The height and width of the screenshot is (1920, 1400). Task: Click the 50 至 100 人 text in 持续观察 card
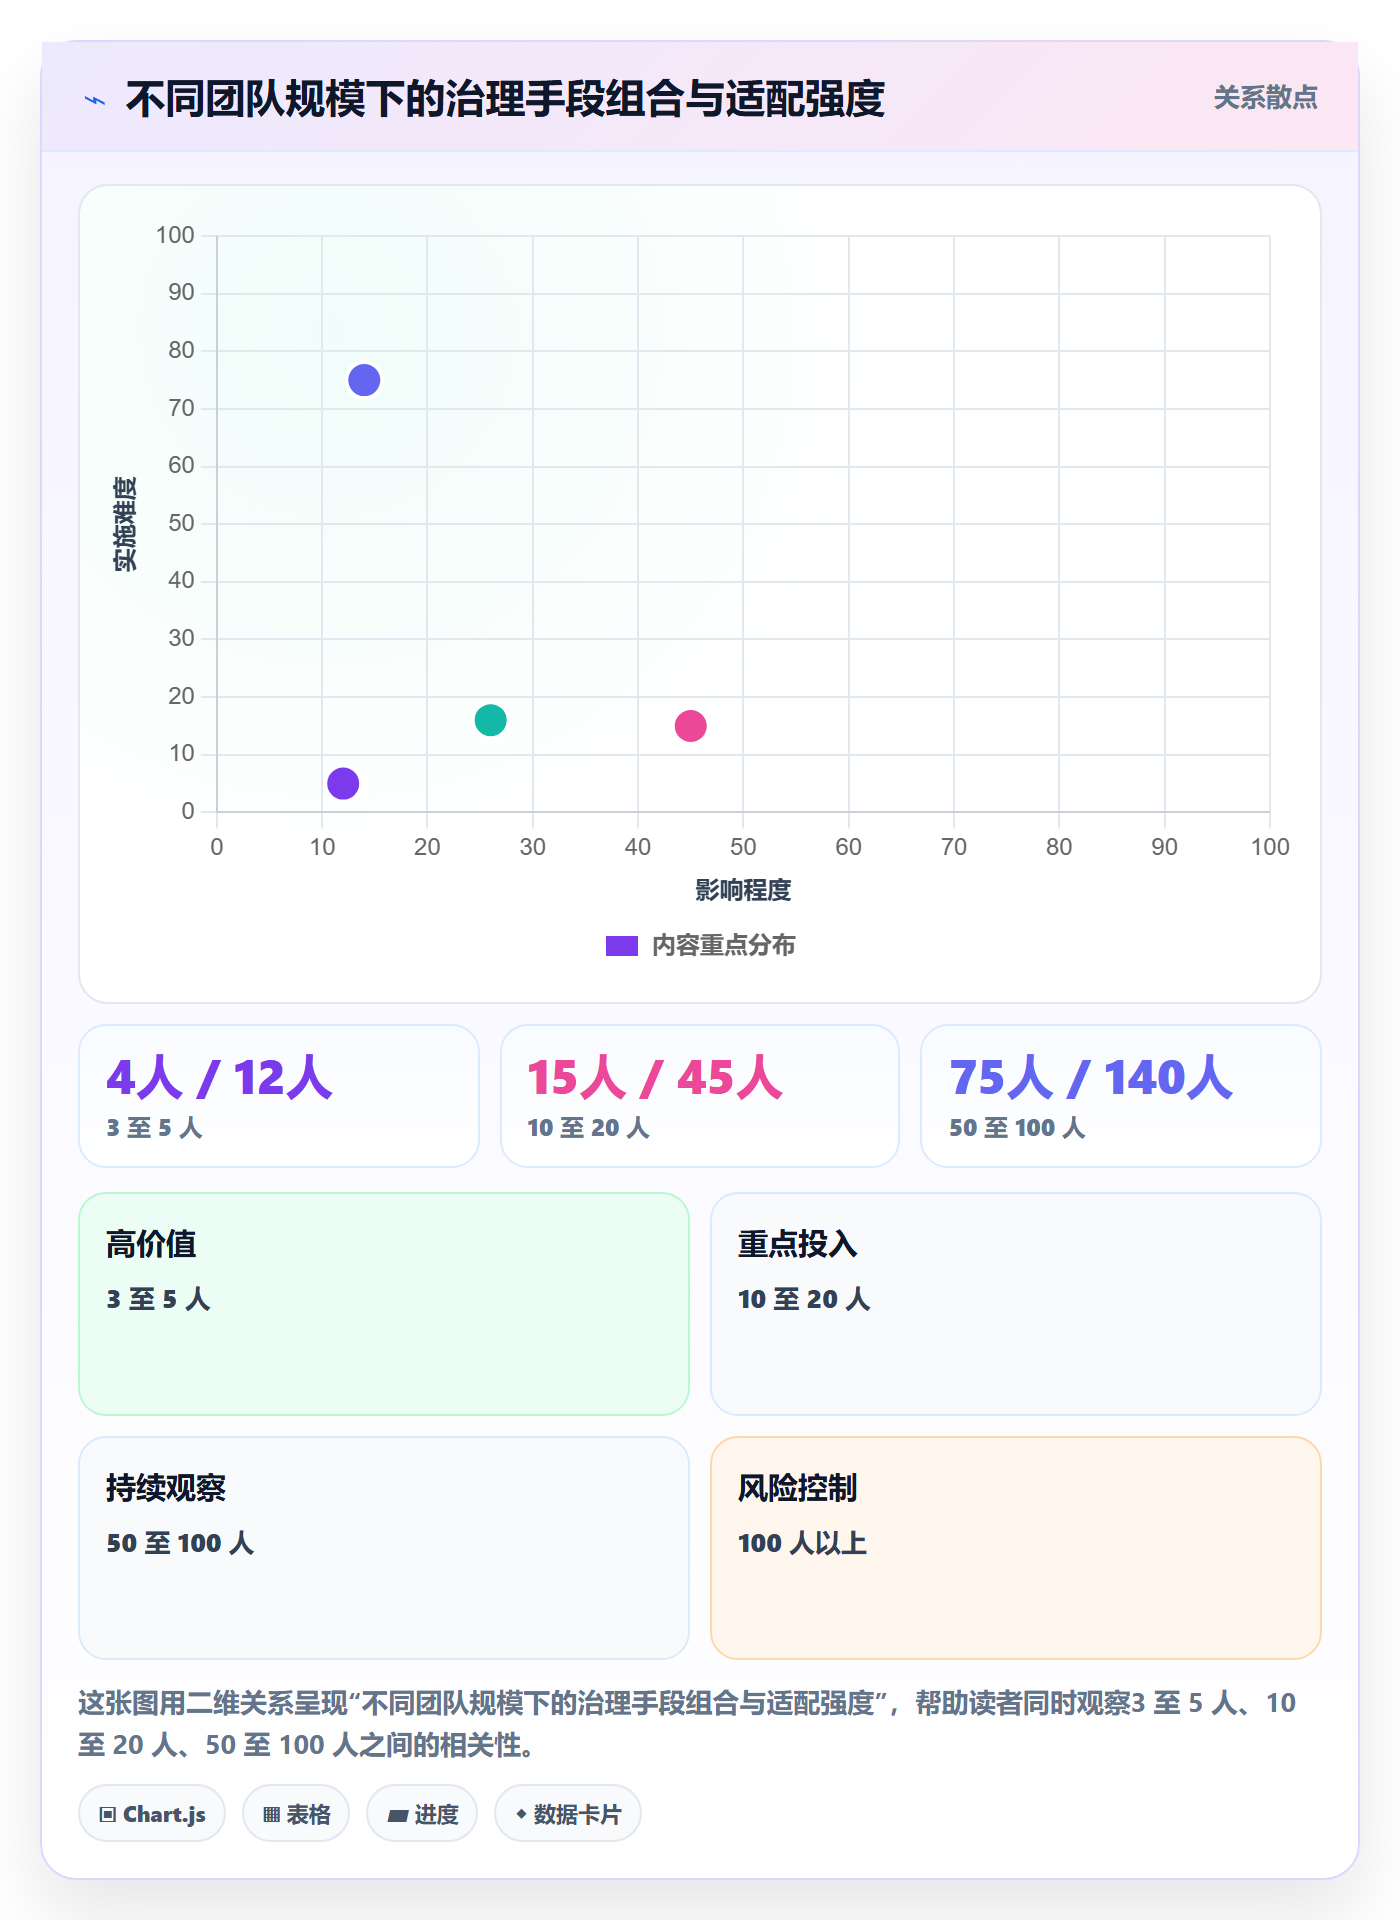pos(180,1543)
